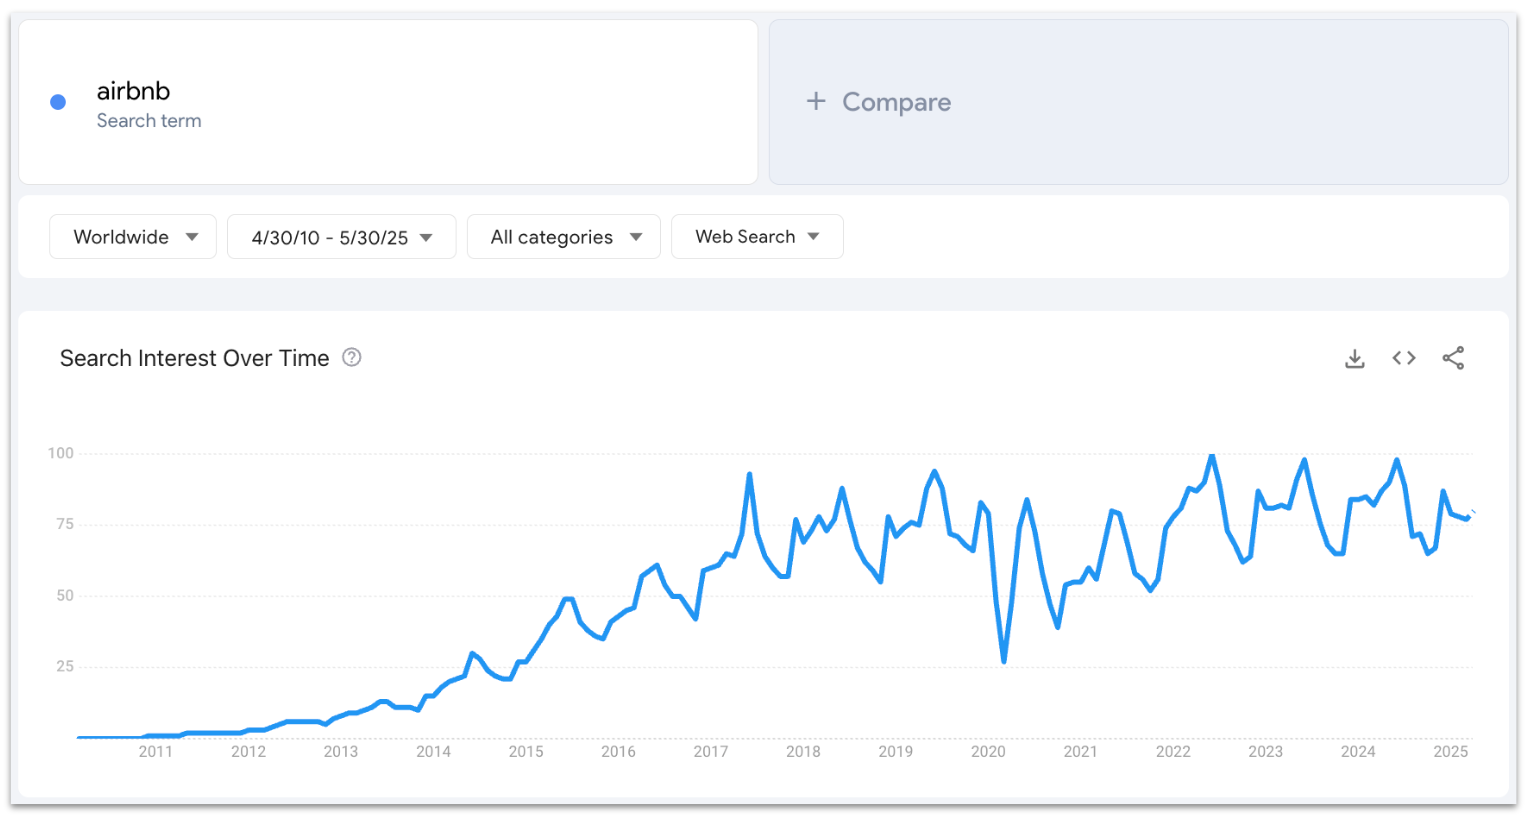Open the Web Search type dropdown
This screenshot has width=1530, height=818.
(757, 237)
